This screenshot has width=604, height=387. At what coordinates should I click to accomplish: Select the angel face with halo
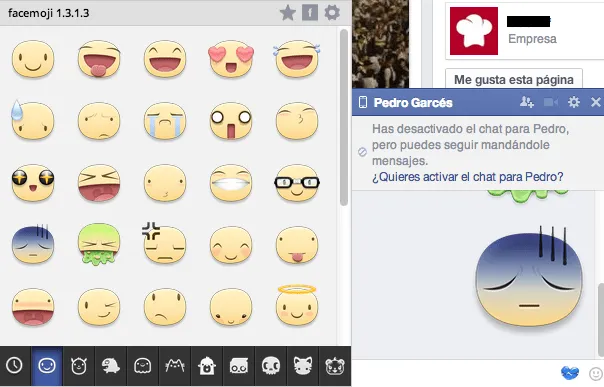pyautogui.click(x=297, y=306)
